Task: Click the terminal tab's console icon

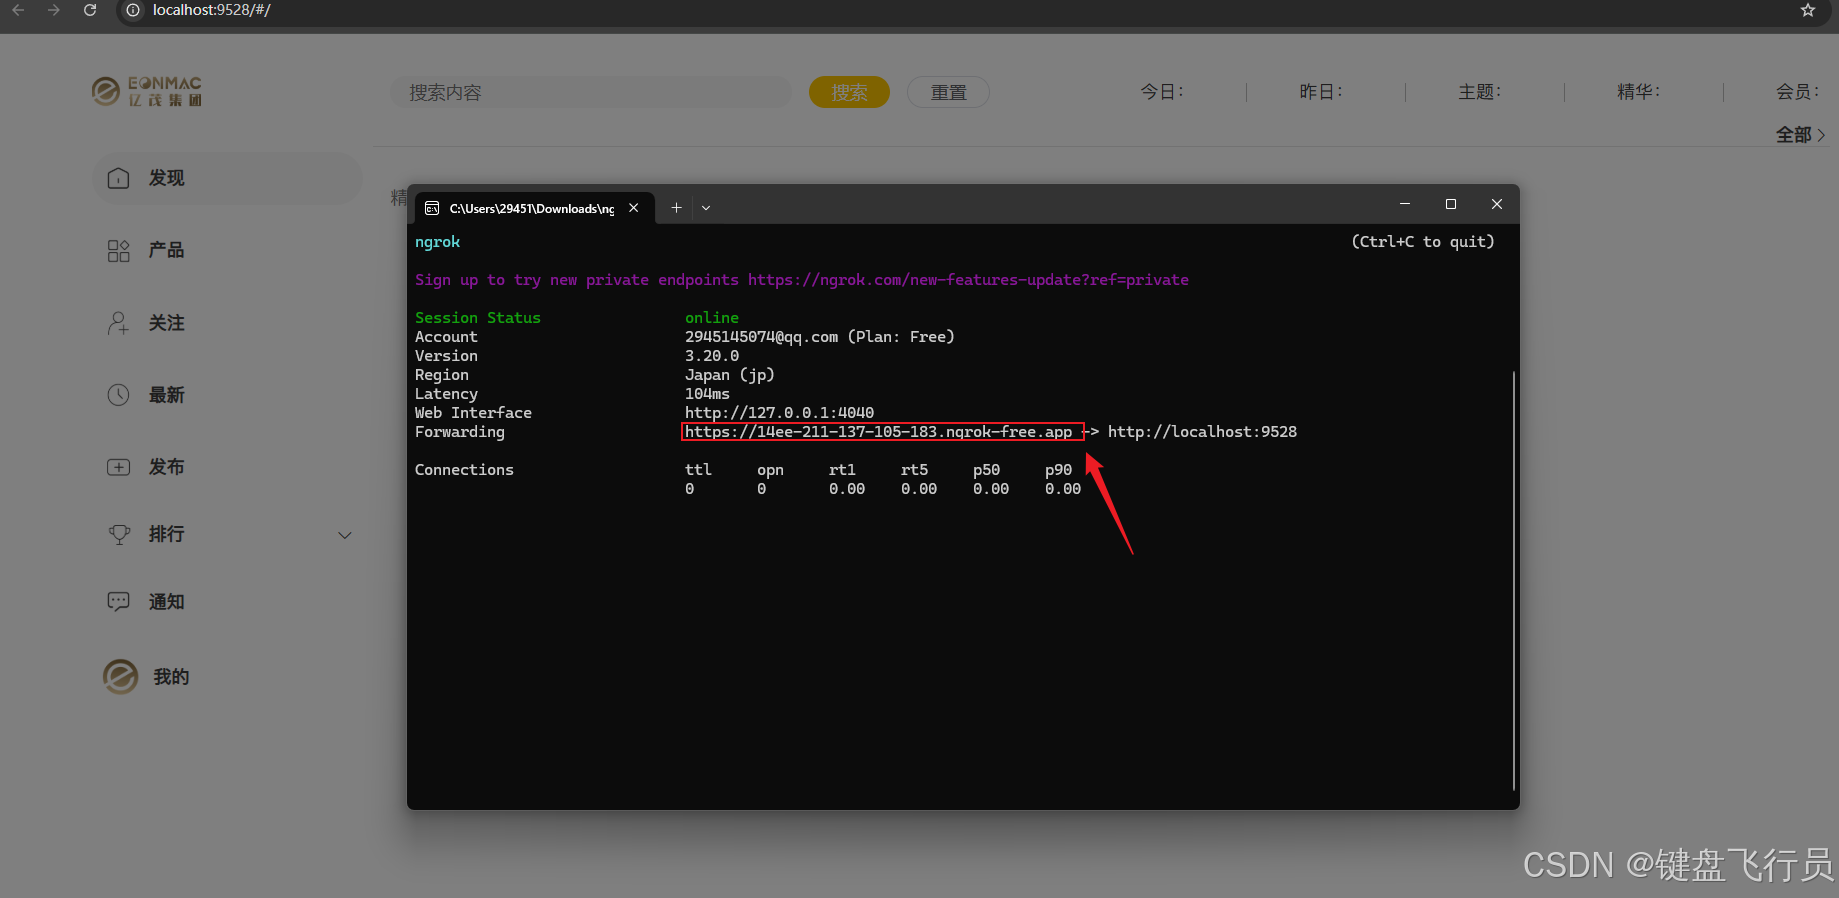Action: point(432,208)
